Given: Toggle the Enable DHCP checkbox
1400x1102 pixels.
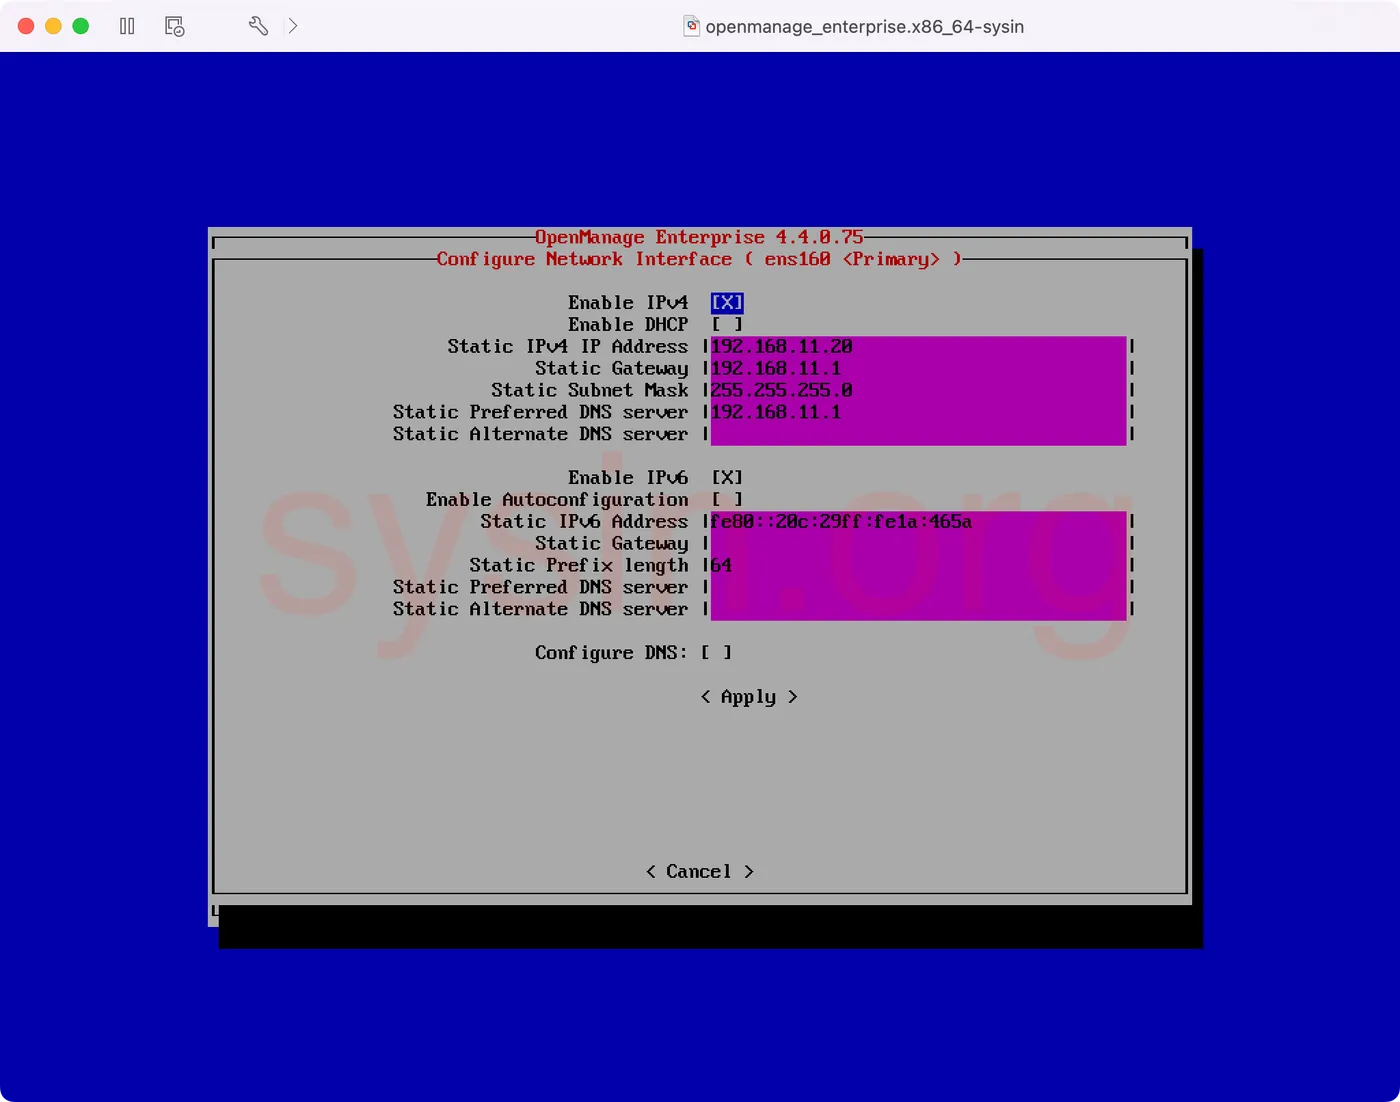Looking at the screenshot, I should tap(727, 325).
